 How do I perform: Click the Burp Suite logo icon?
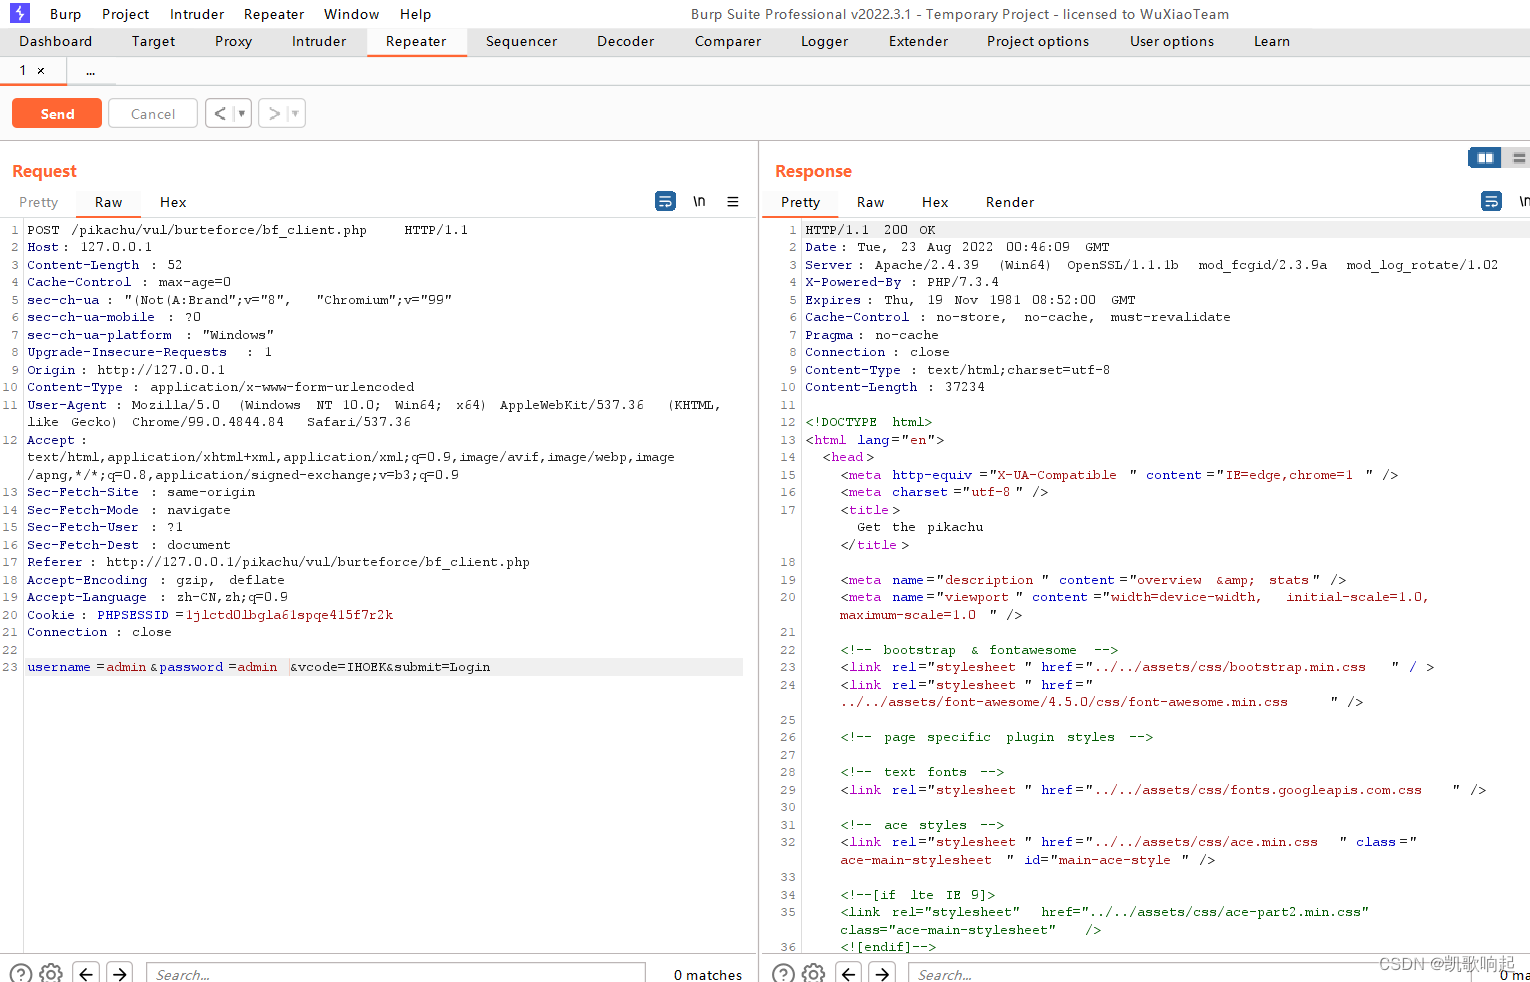pyautogui.click(x=20, y=13)
